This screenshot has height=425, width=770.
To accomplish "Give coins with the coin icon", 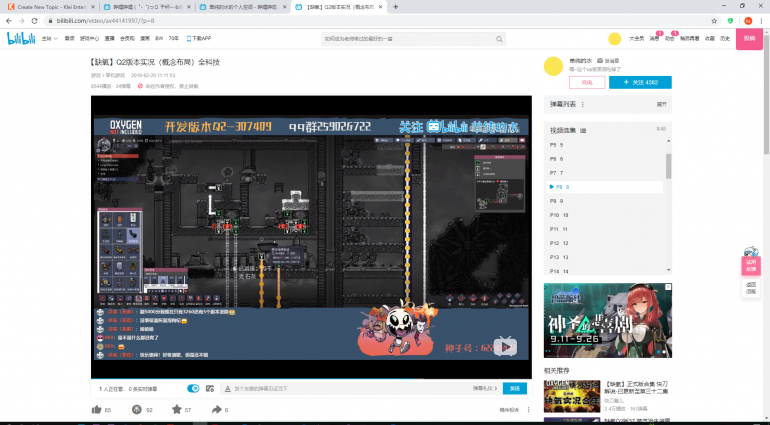I will (x=137, y=409).
